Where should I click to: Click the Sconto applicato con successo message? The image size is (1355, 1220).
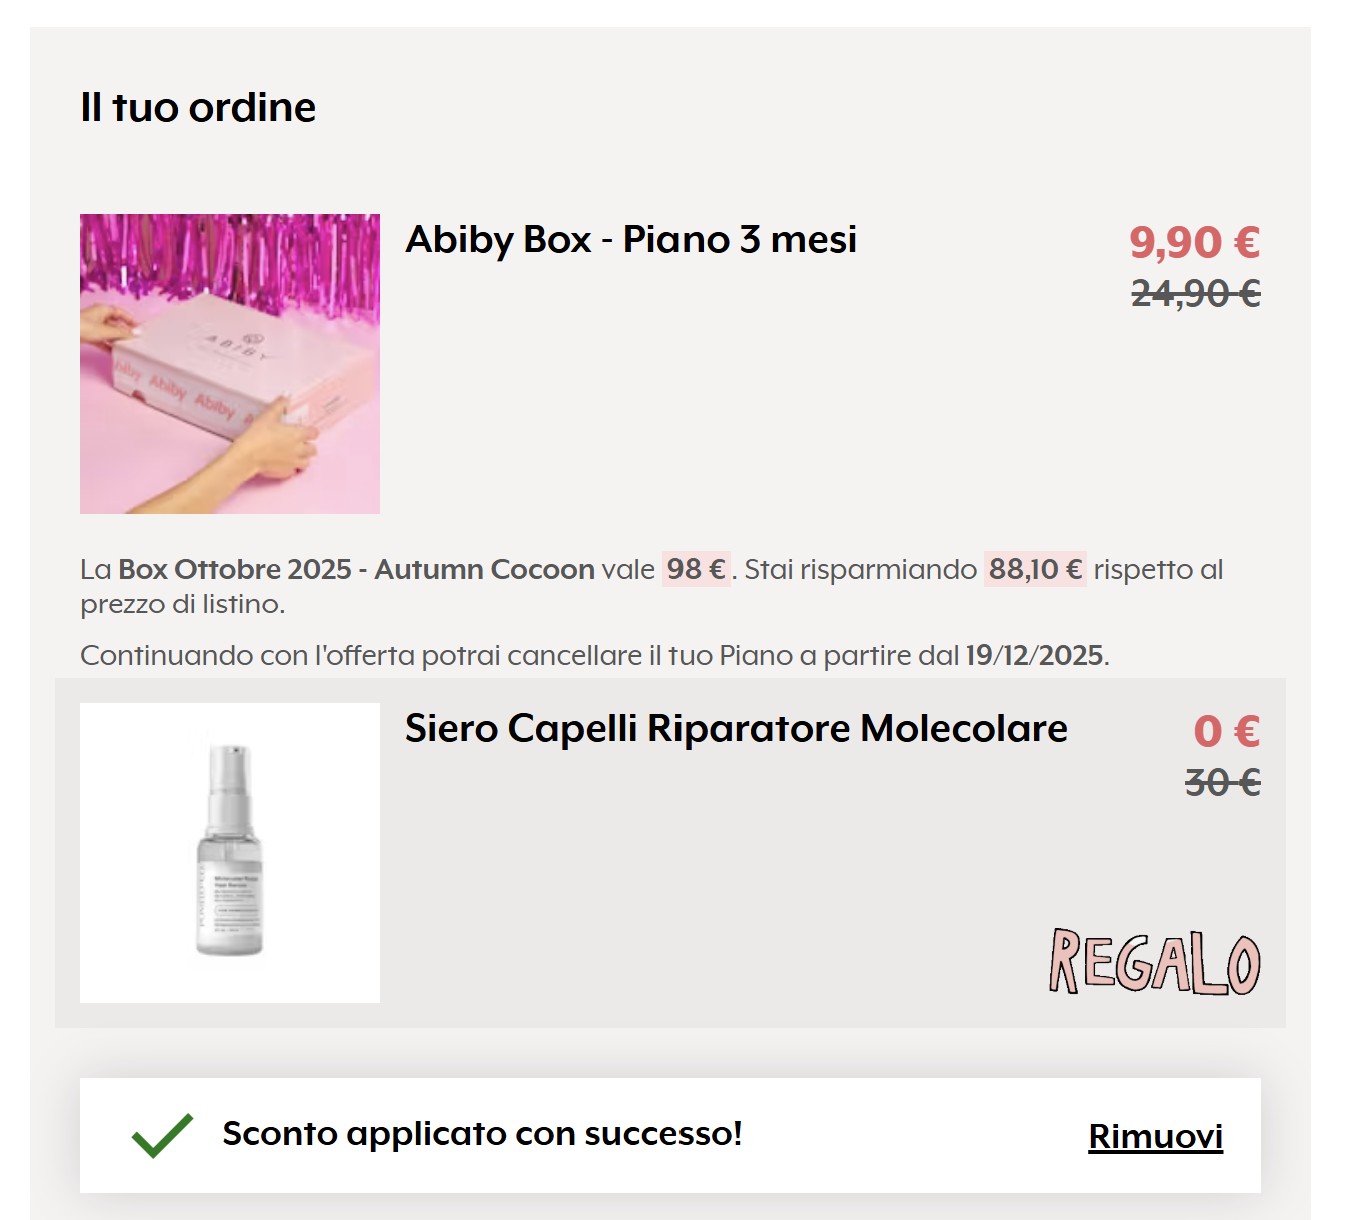tap(482, 1134)
